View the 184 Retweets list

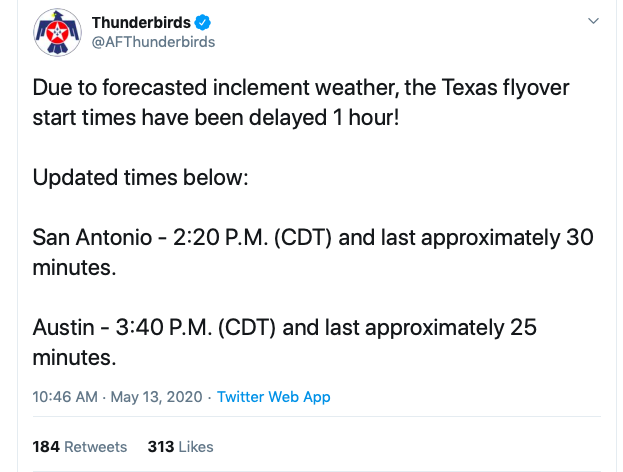click(x=80, y=447)
